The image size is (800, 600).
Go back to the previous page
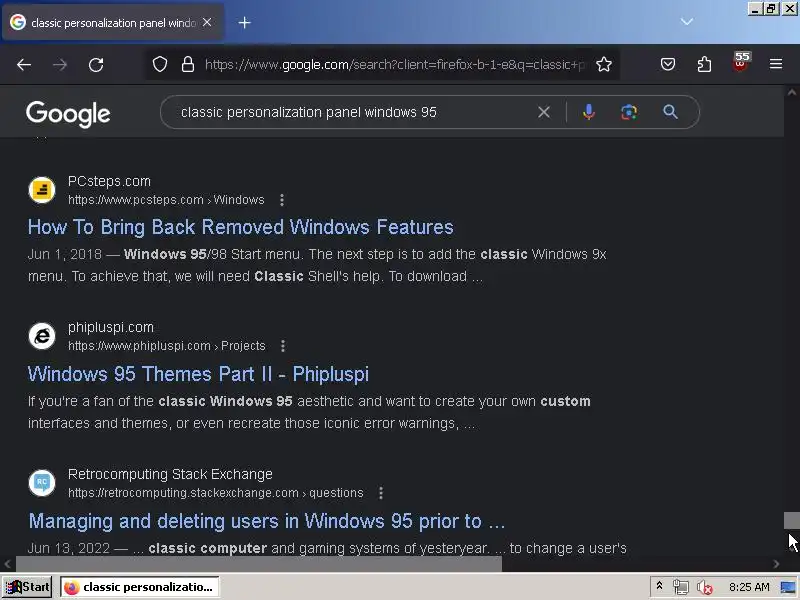point(24,65)
